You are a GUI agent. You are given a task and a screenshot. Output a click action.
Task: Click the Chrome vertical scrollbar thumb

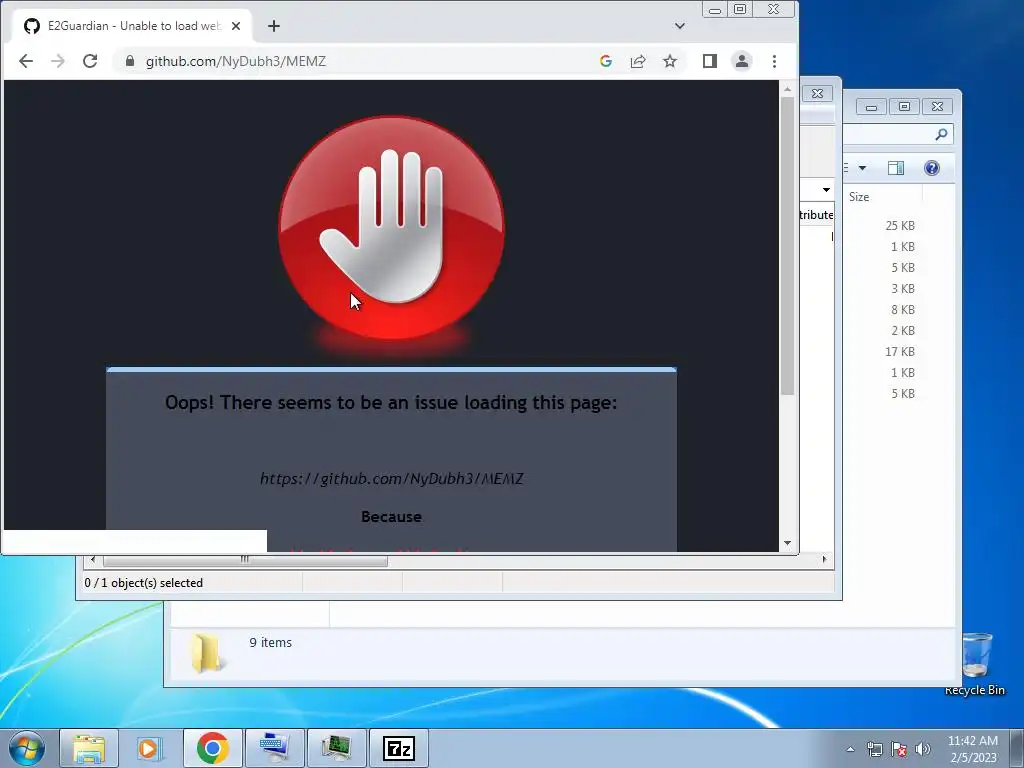coord(788,245)
